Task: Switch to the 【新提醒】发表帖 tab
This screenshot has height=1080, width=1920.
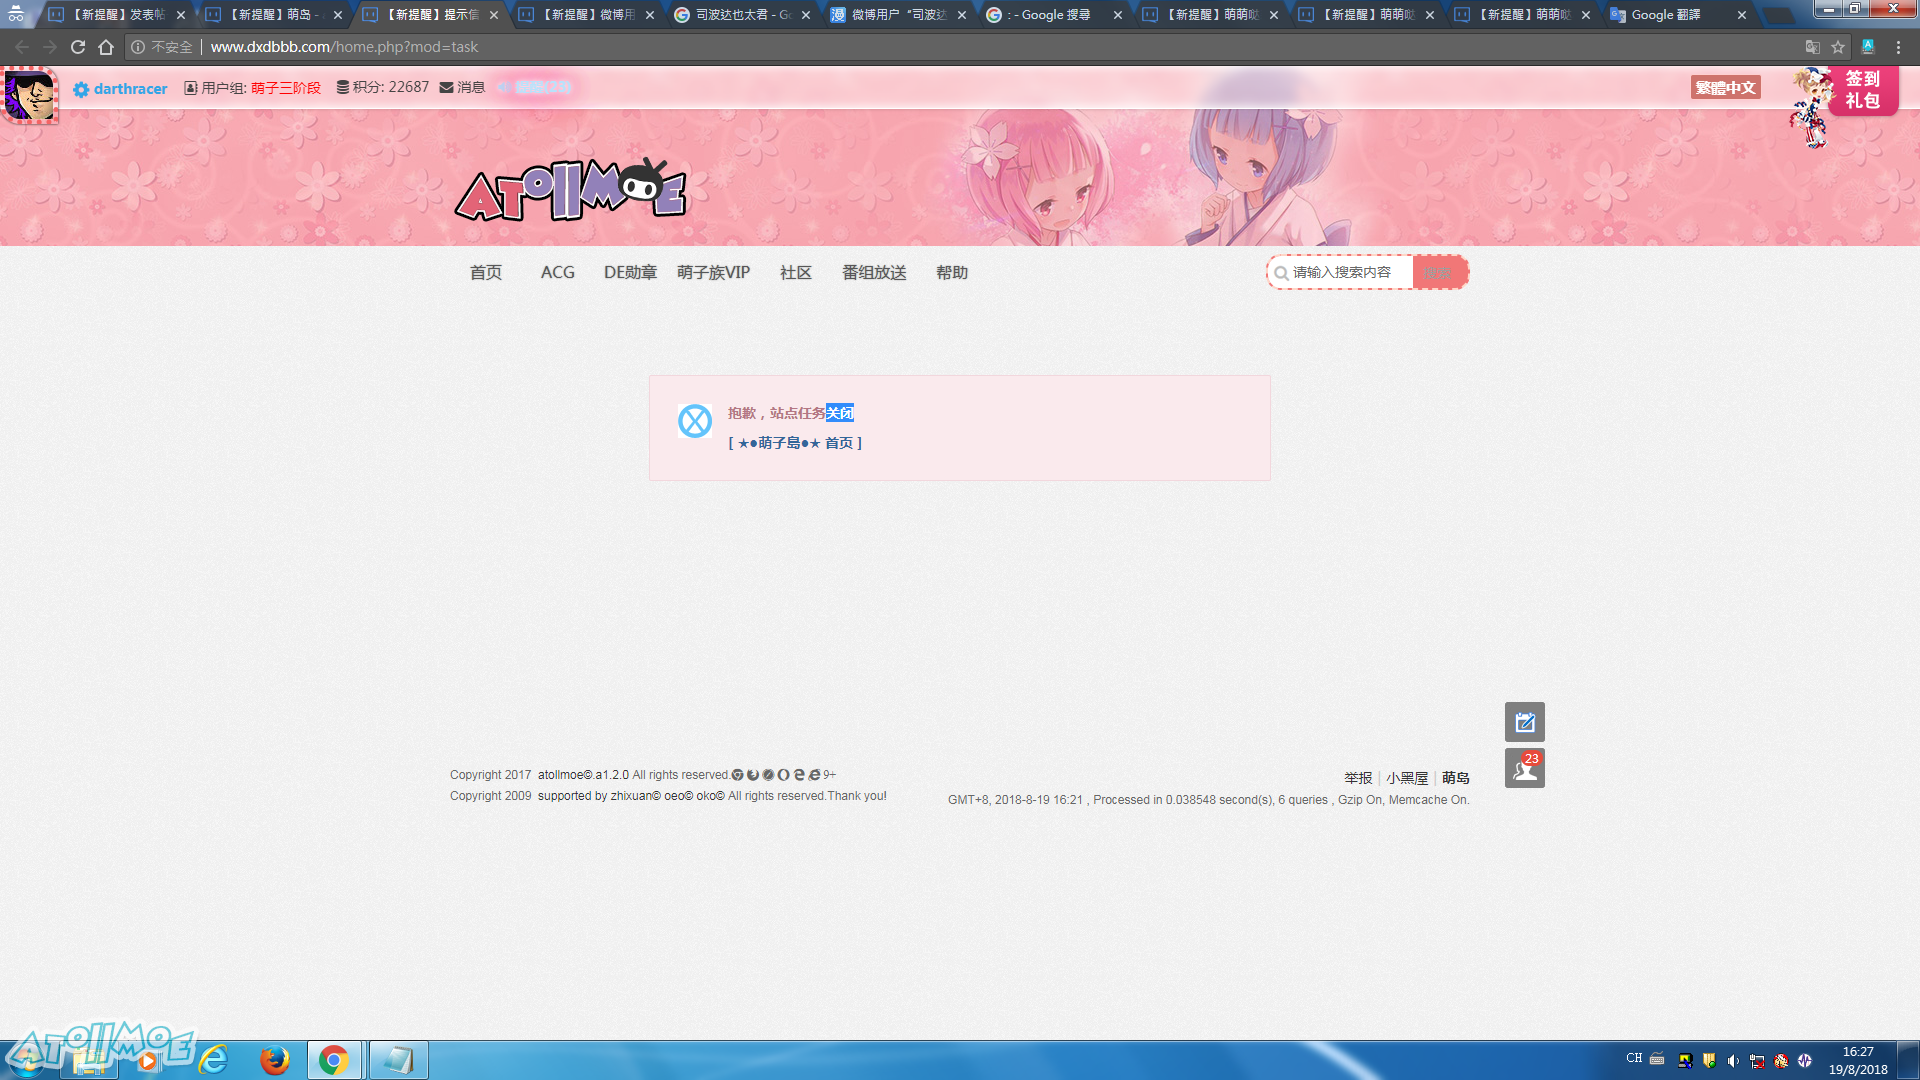Action: pyautogui.click(x=117, y=15)
